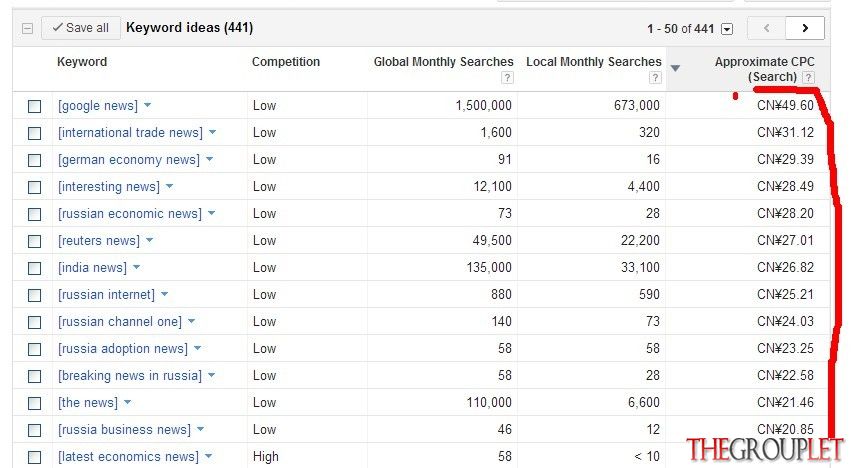Tick the checkbox for [russian internet]

34,295
